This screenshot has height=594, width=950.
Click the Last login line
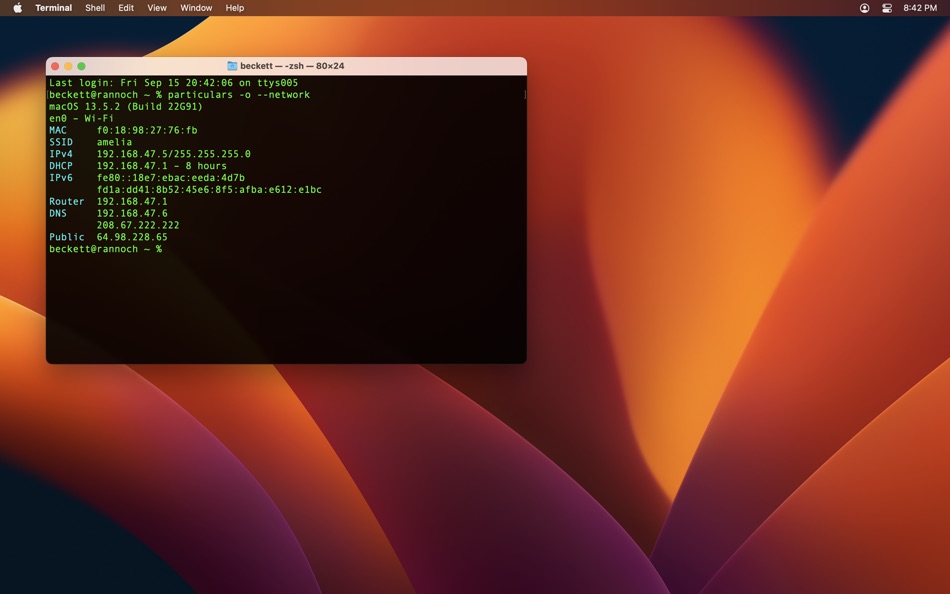click(x=173, y=82)
